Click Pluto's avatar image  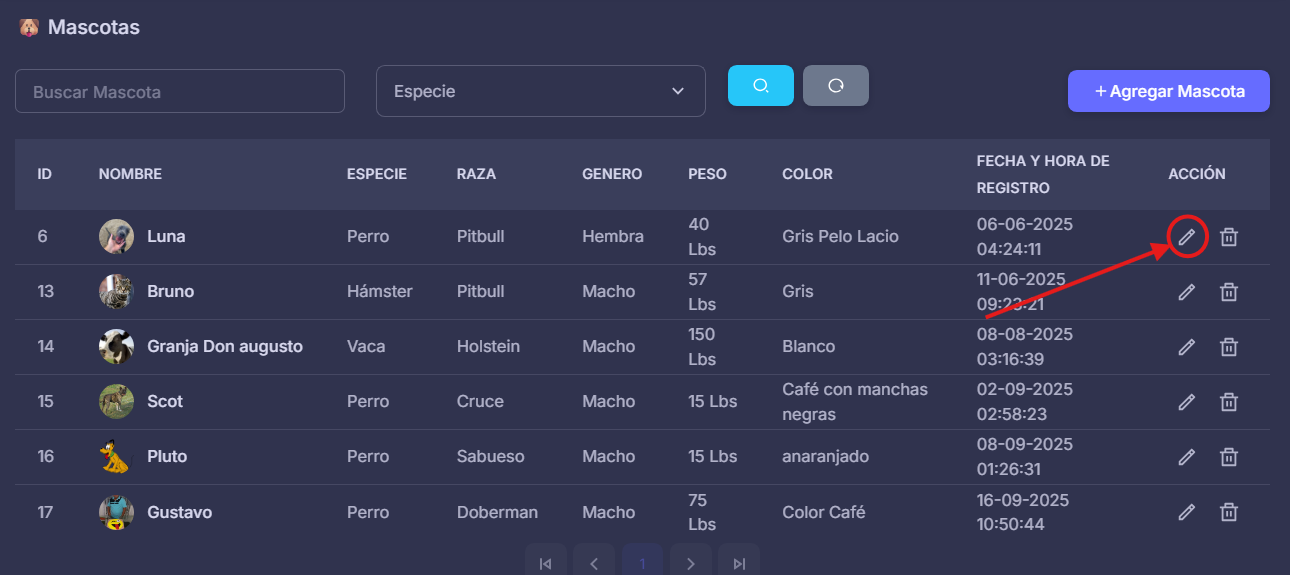[116, 457]
